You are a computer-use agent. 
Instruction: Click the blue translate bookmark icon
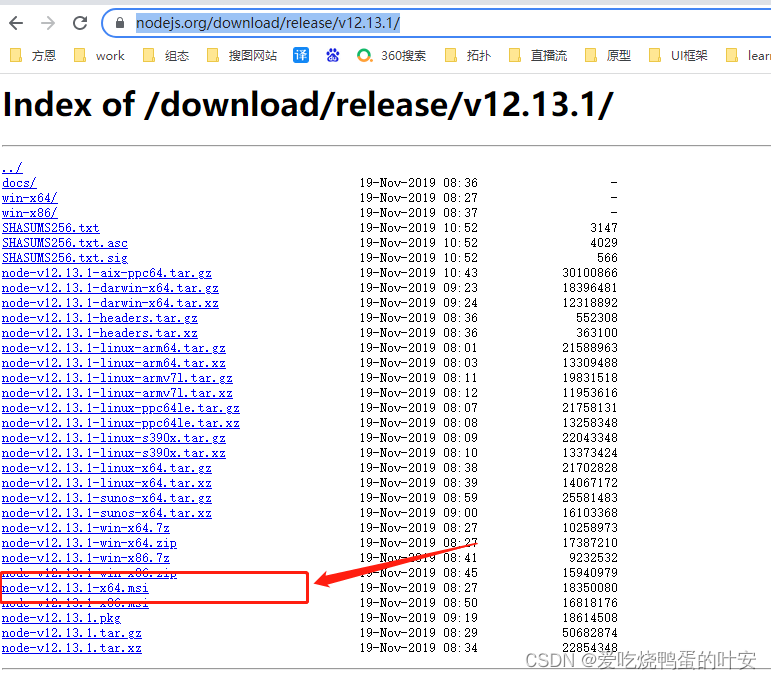coord(301,55)
